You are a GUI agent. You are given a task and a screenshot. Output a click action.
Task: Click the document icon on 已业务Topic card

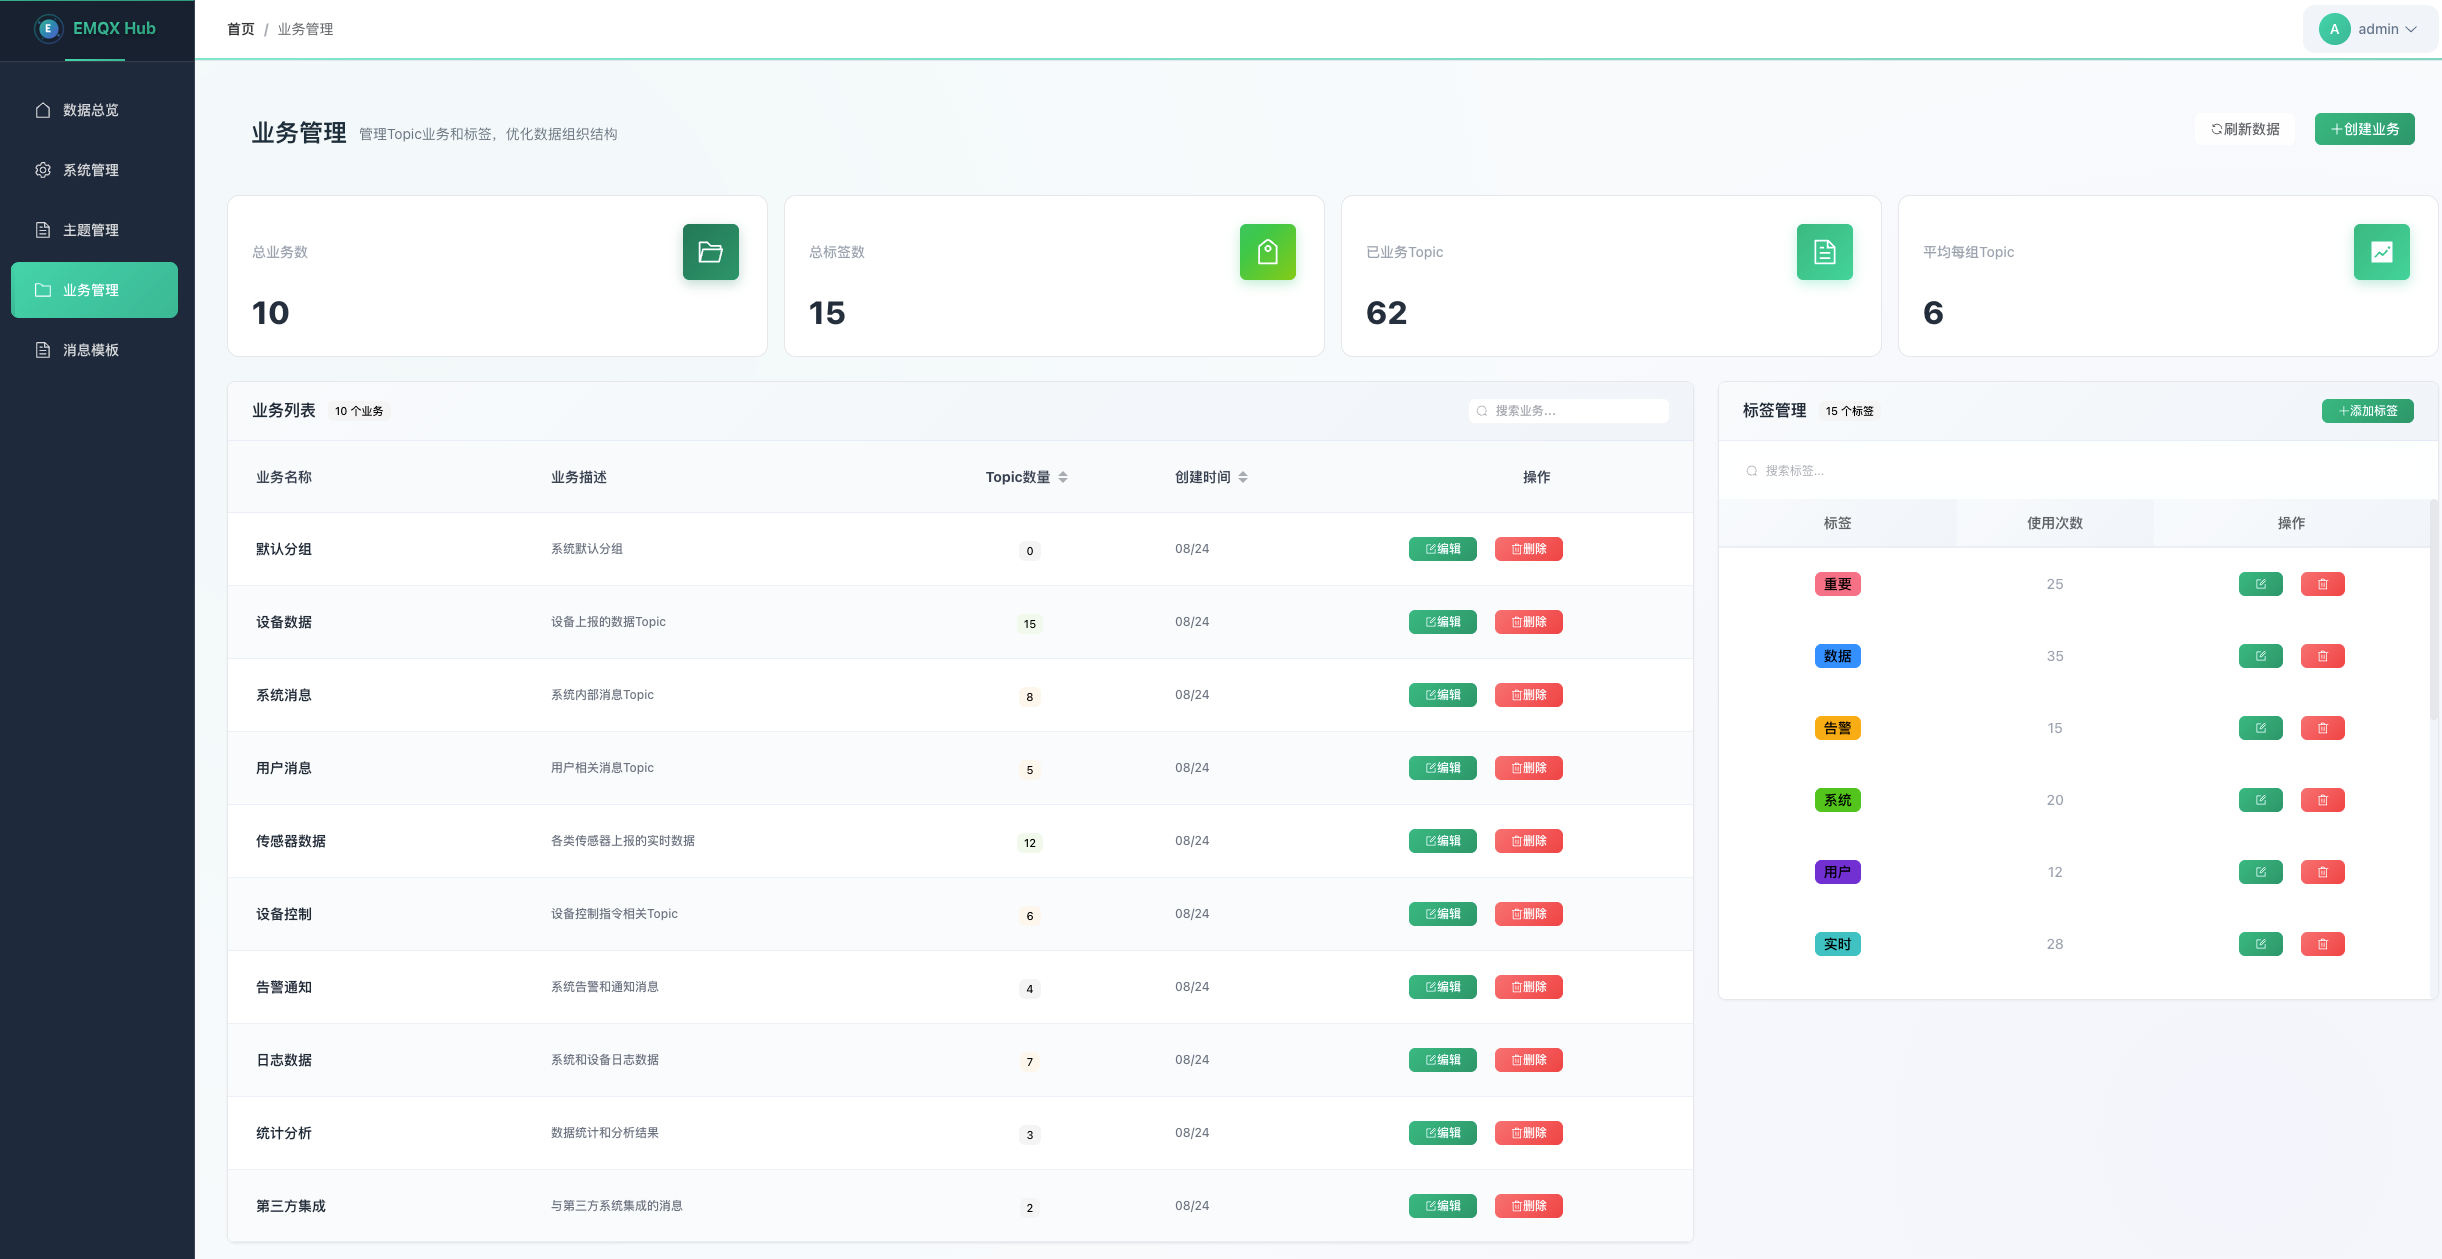(1824, 252)
